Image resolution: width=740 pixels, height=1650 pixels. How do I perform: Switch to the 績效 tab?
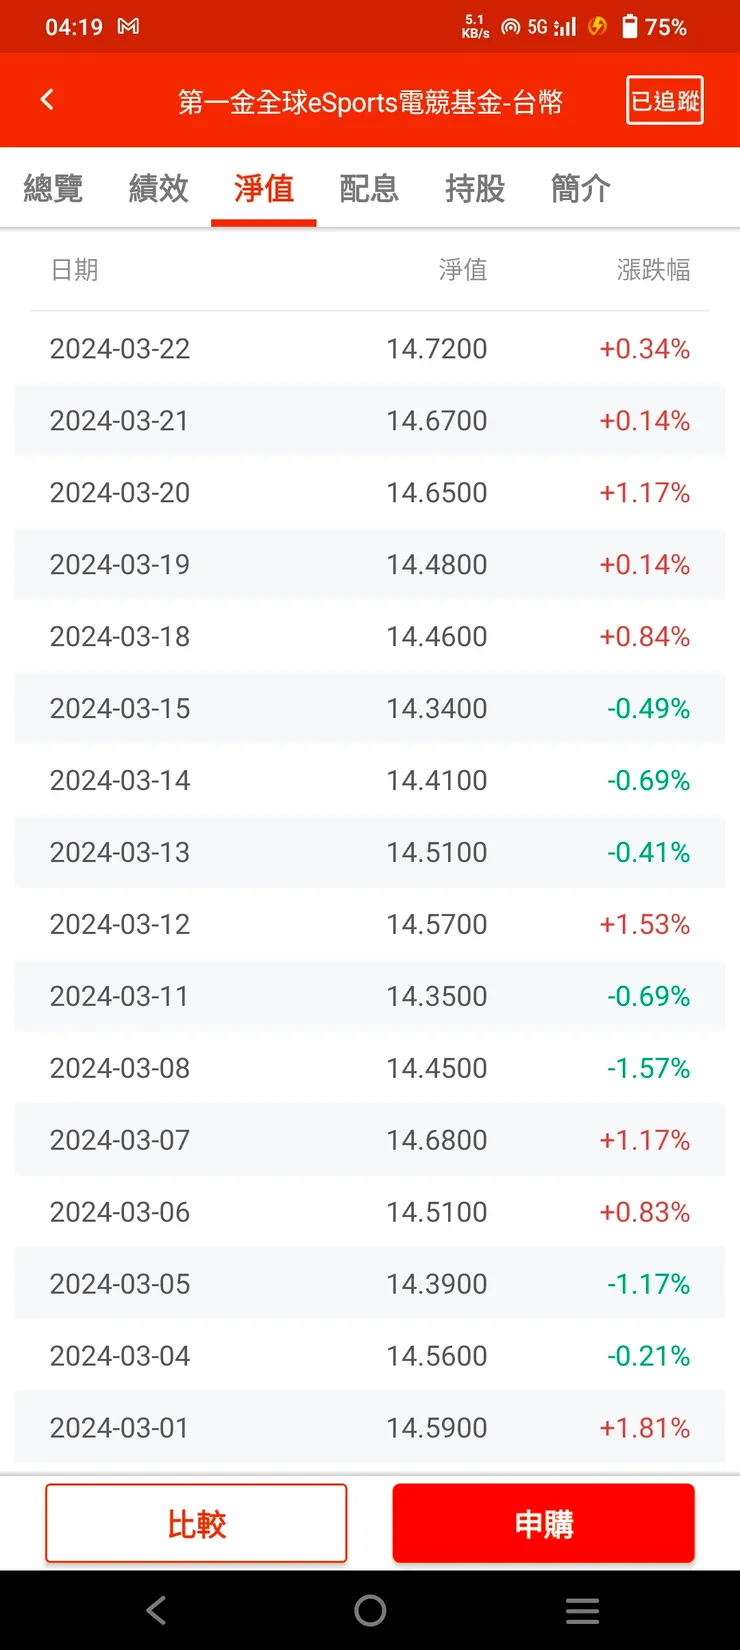coord(158,188)
